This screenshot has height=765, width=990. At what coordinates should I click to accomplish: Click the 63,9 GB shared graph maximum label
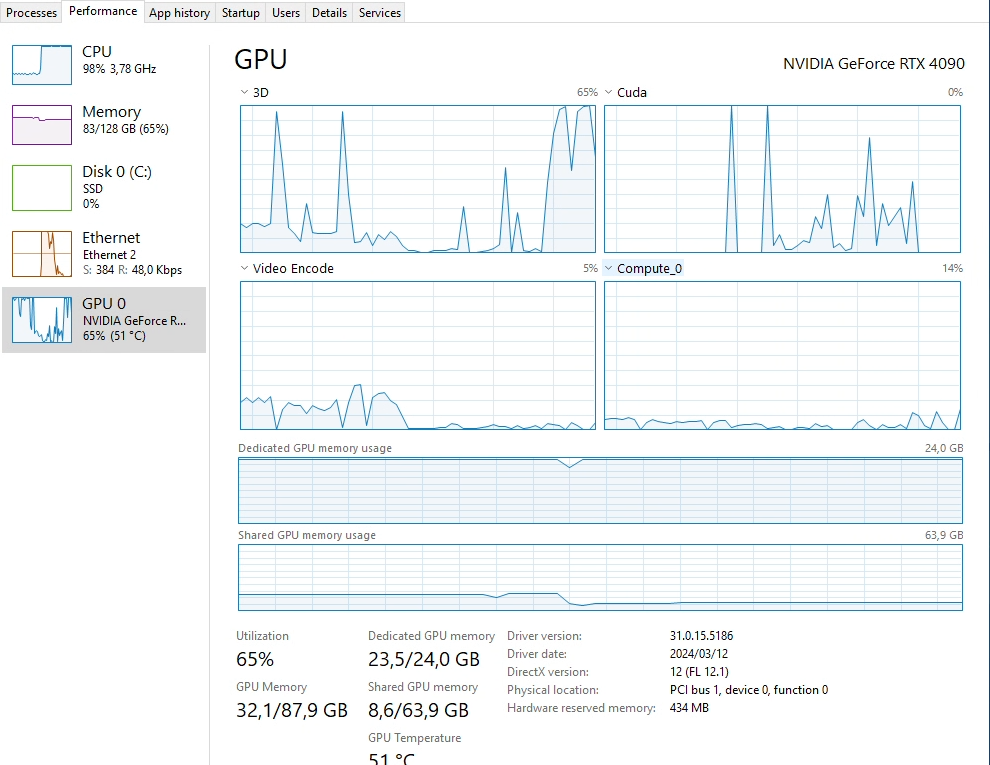tap(944, 535)
